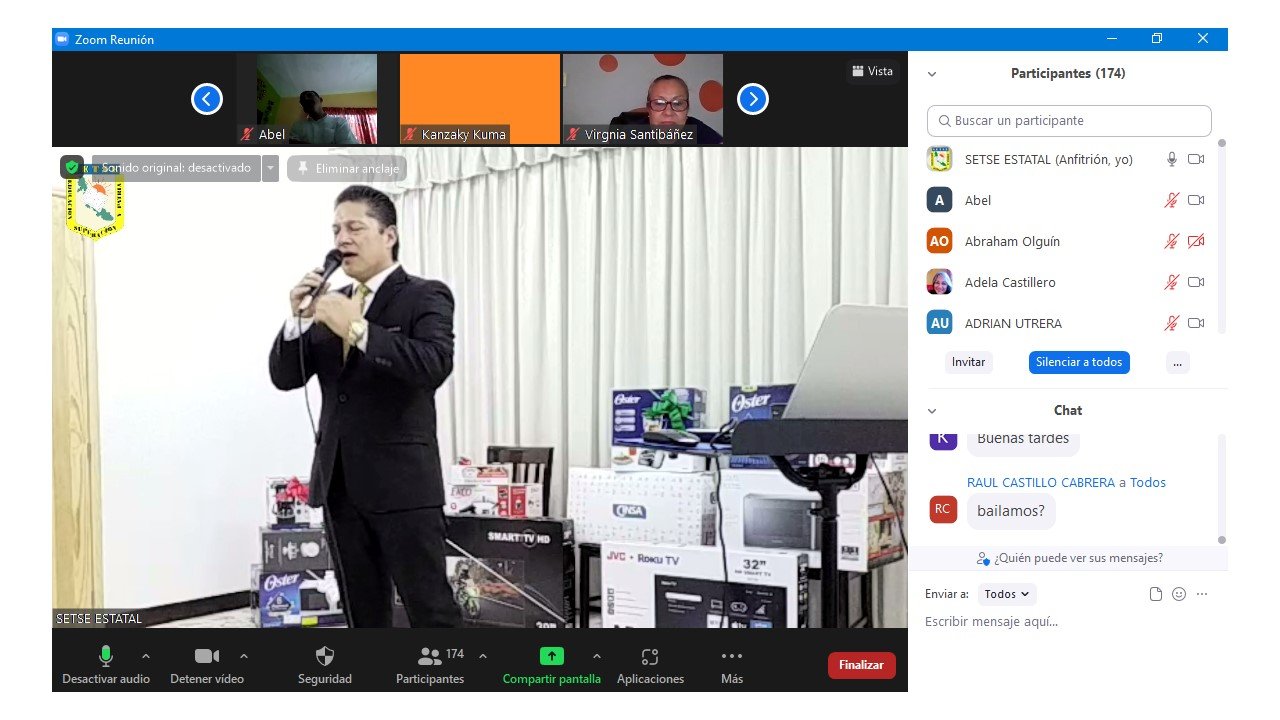This screenshot has width=1280, height=720.
Task: Open the Aplicaciones apps panel
Action: click(x=650, y=665)
